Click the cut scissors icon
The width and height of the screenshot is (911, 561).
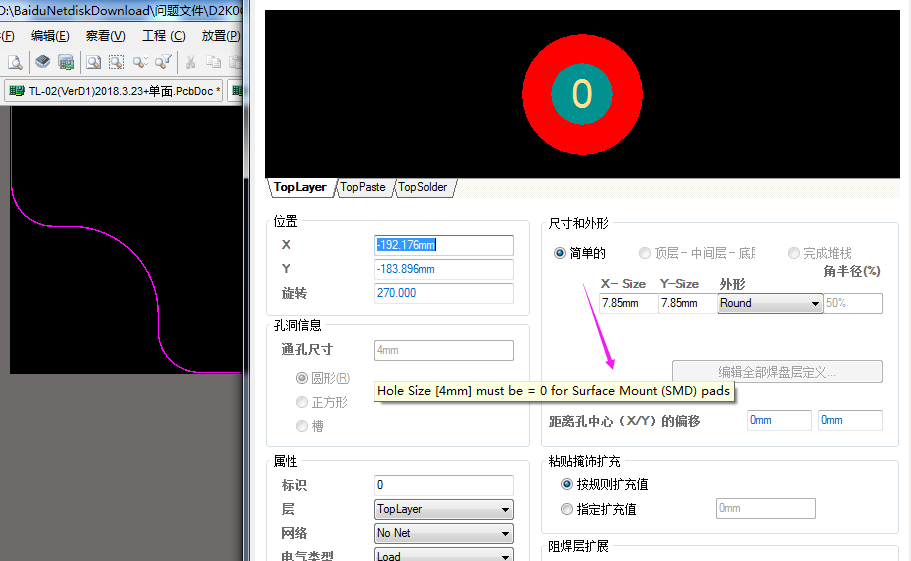190,62
